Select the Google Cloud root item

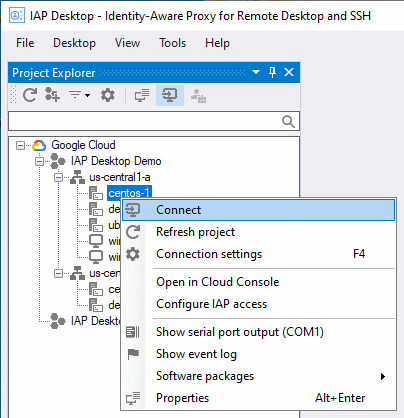[x=83, y=145]
